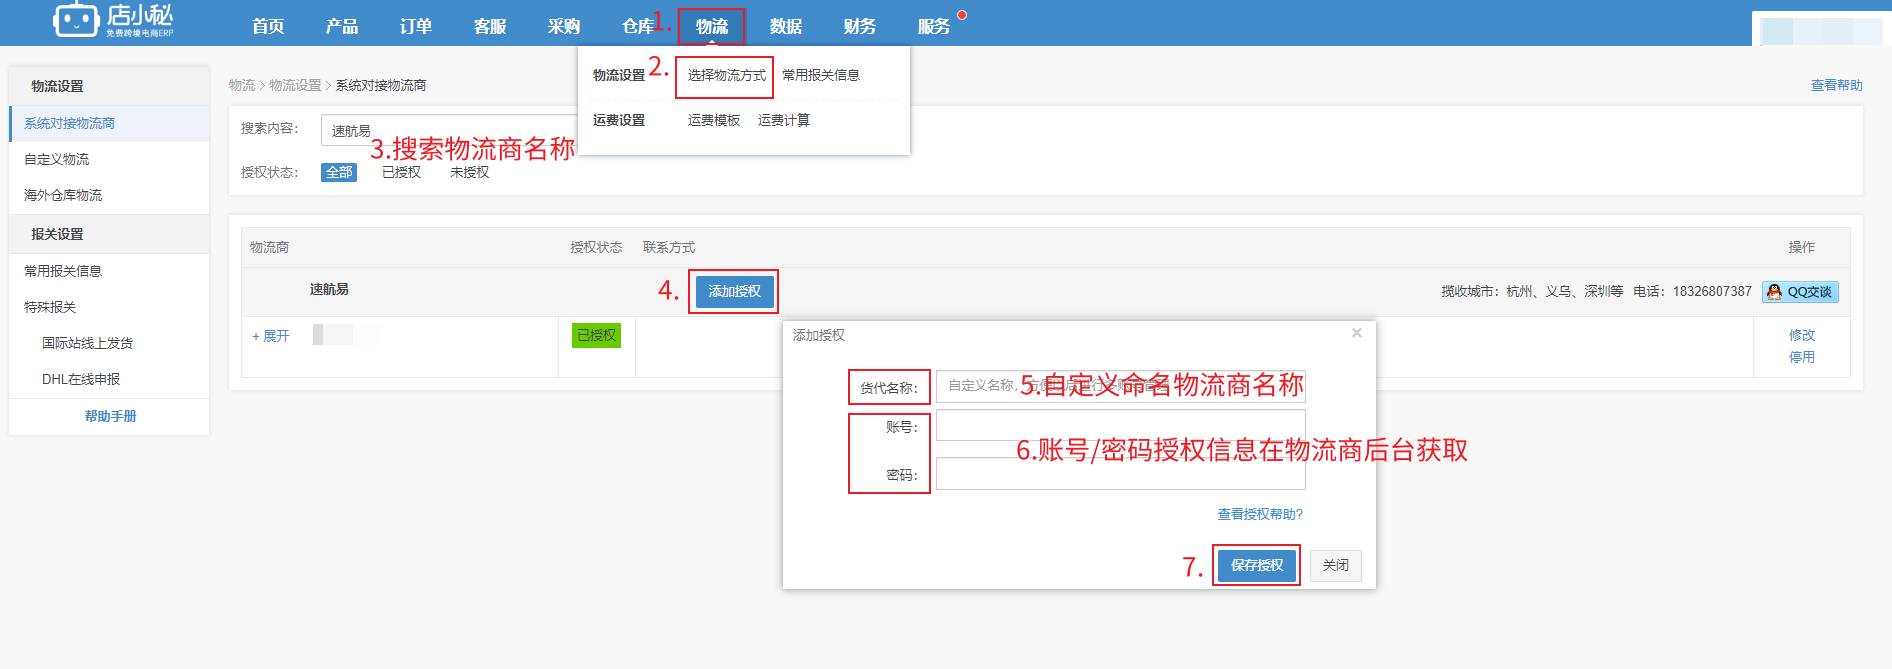1892x669 pixels.
Task: Select 选择物流方式 in dropdown menu
Action: click(x=726, y=76)
